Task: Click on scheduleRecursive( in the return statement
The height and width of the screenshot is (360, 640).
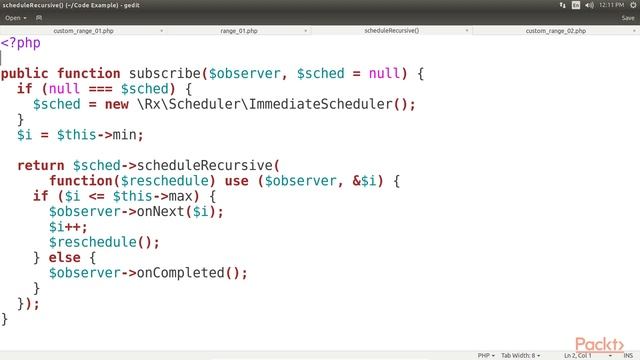Action: click(209, 165)
